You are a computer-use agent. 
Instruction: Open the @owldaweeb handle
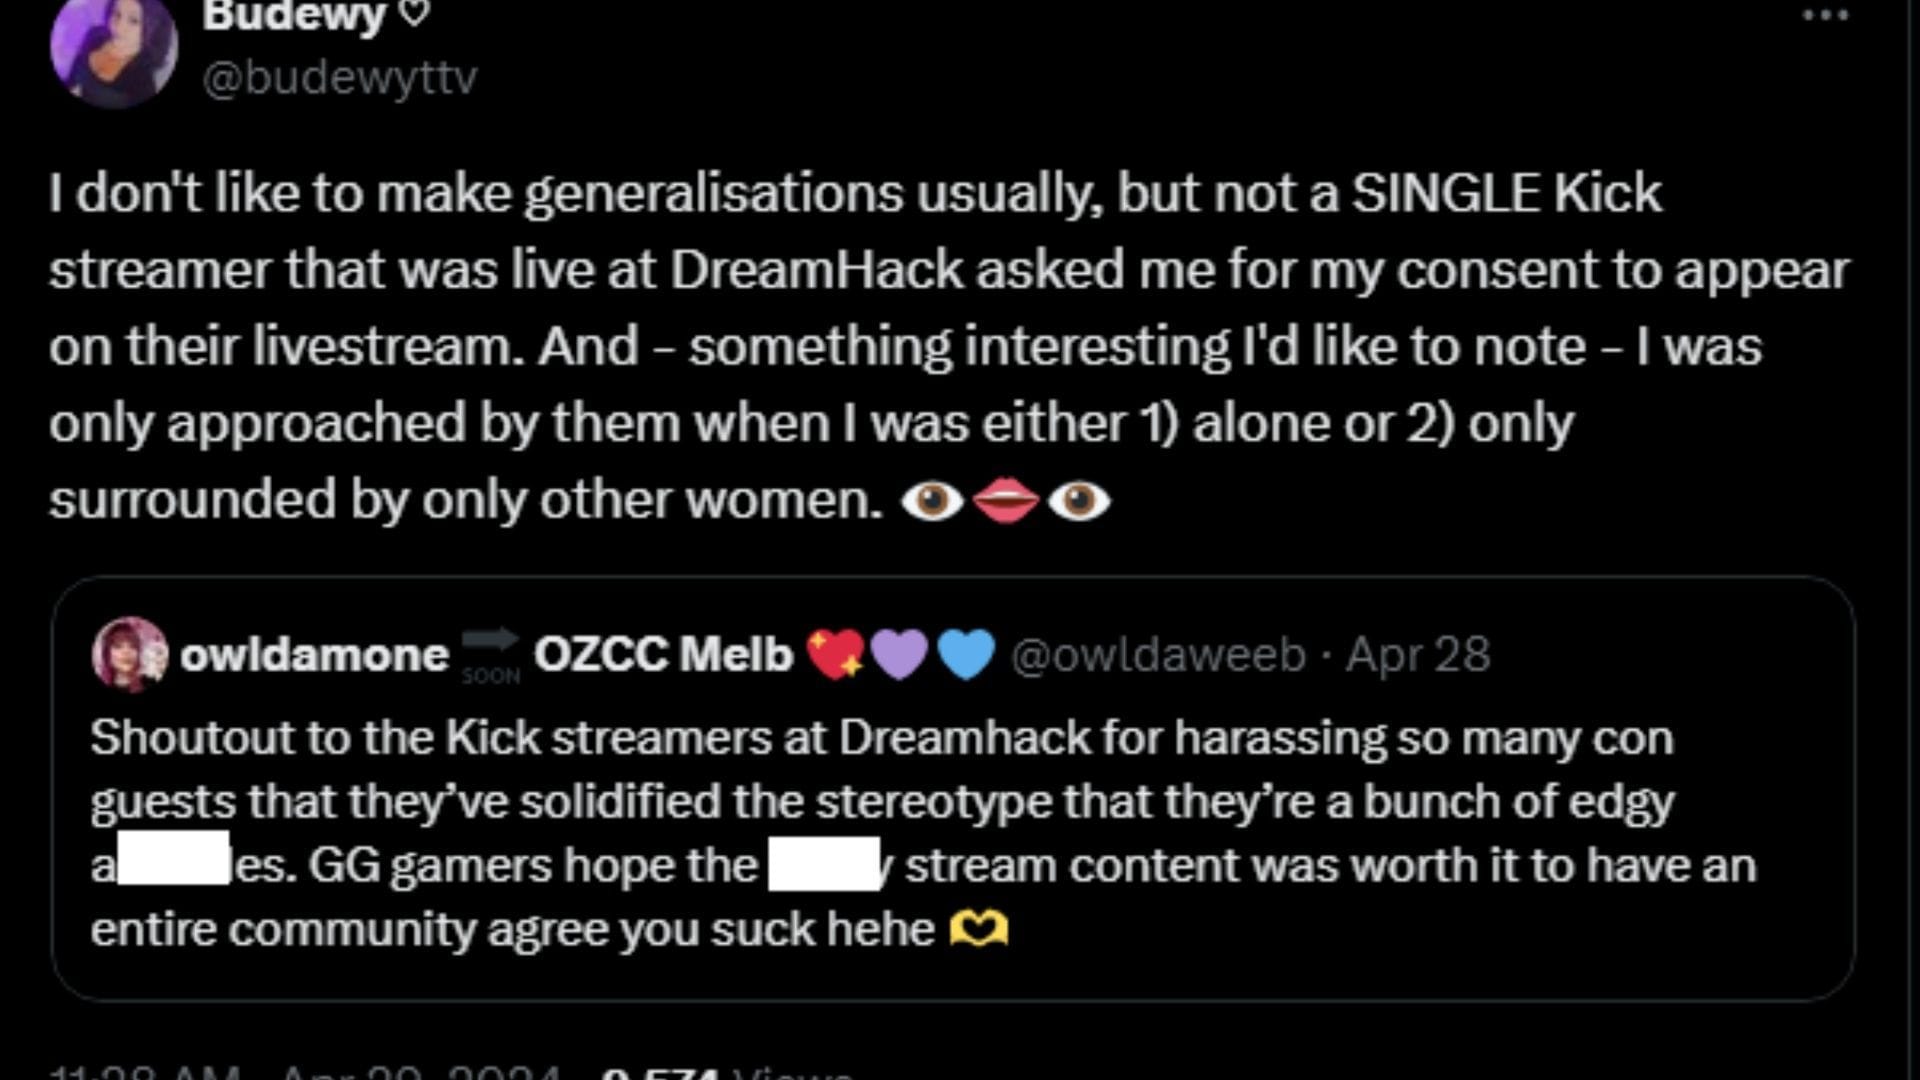pos(1158,655)
